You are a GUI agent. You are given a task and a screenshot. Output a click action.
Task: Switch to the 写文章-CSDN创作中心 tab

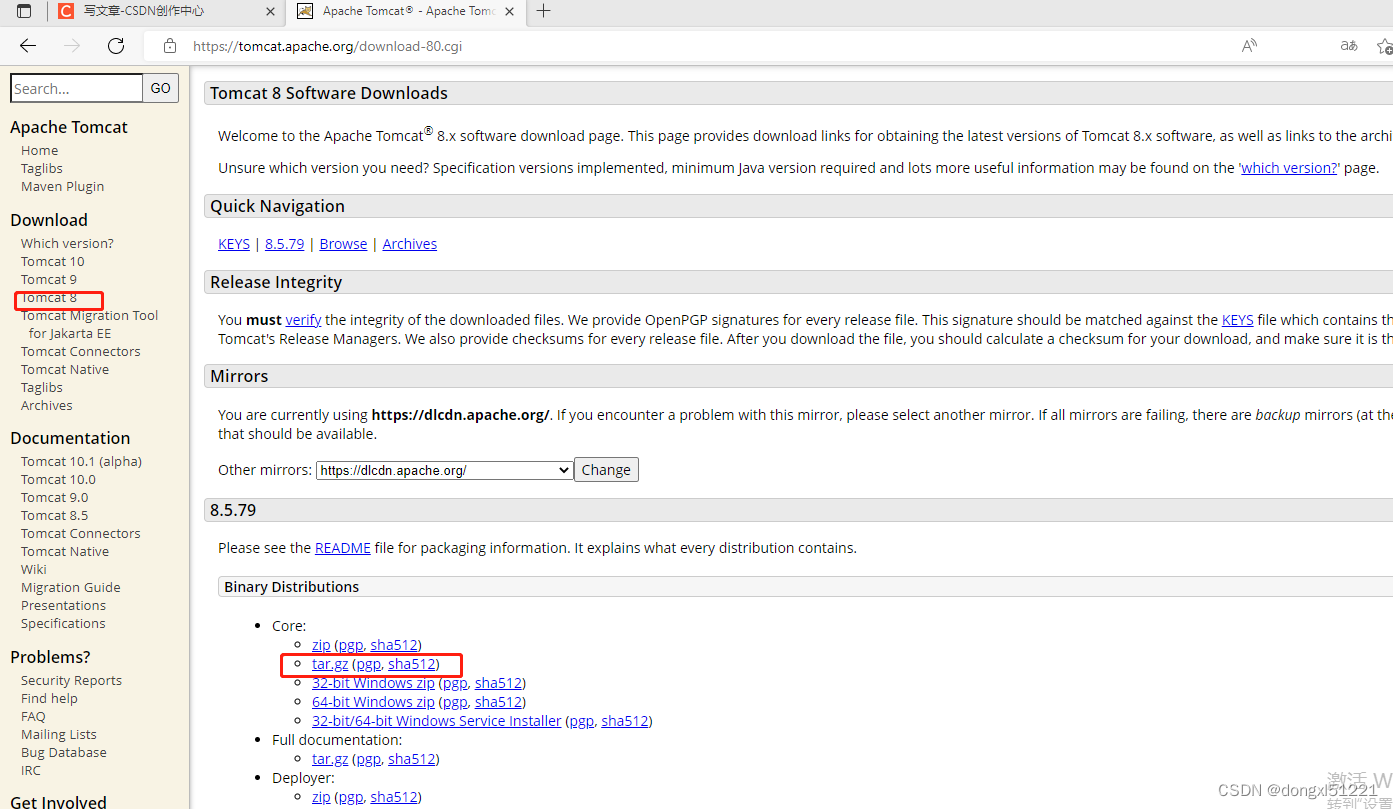[144, 11]
